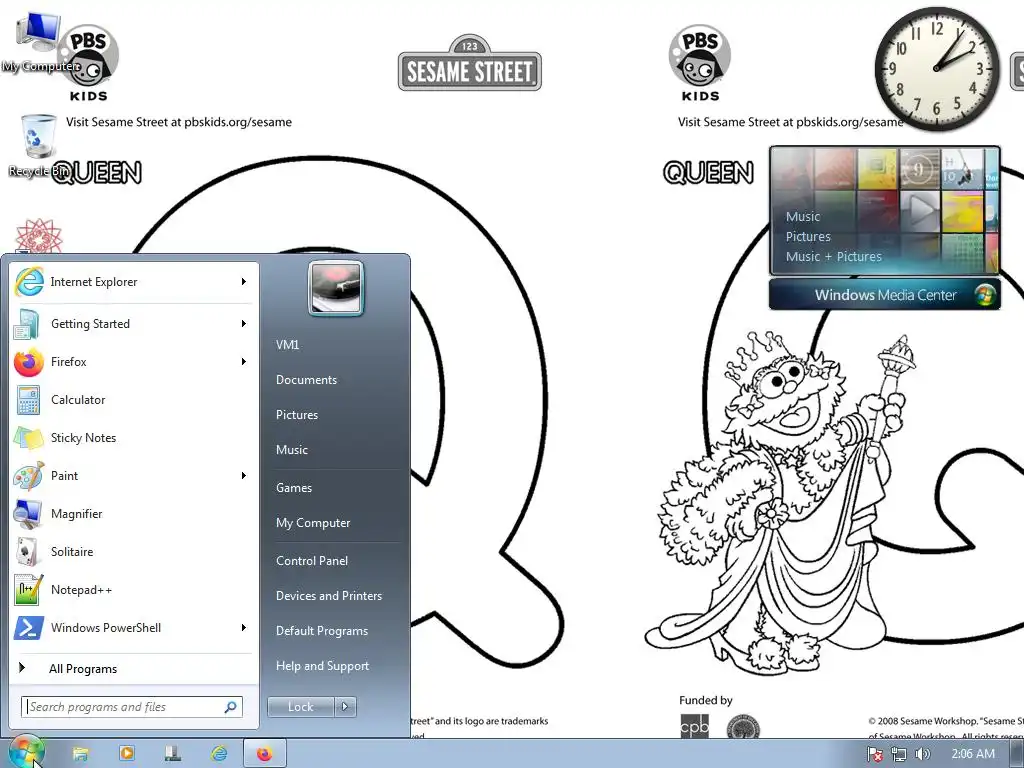Select Pictures in Media Center gadget
Image resolution: width=1024 pixels, height=768 pixels.
click(808, 237)
